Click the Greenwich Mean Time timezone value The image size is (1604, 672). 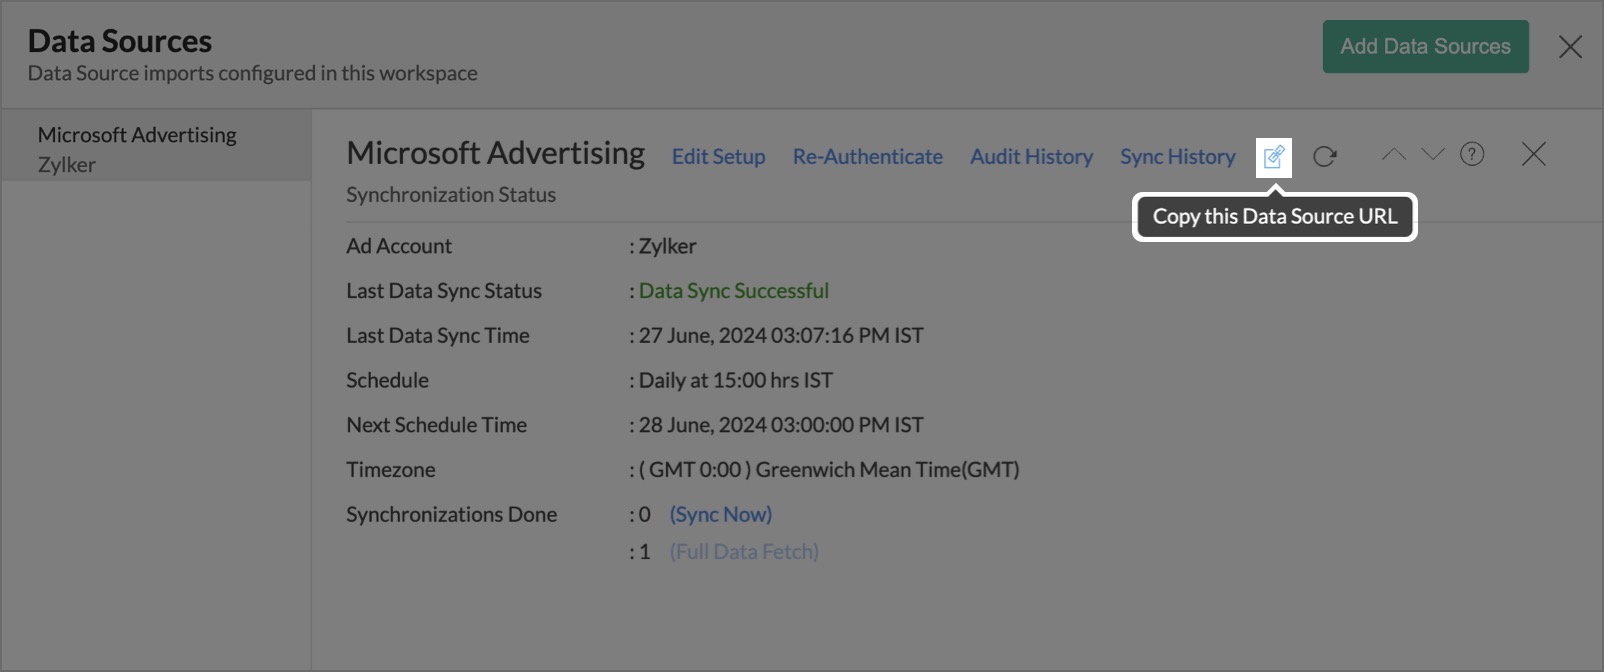pyautogui.click(x=829, y=470)
